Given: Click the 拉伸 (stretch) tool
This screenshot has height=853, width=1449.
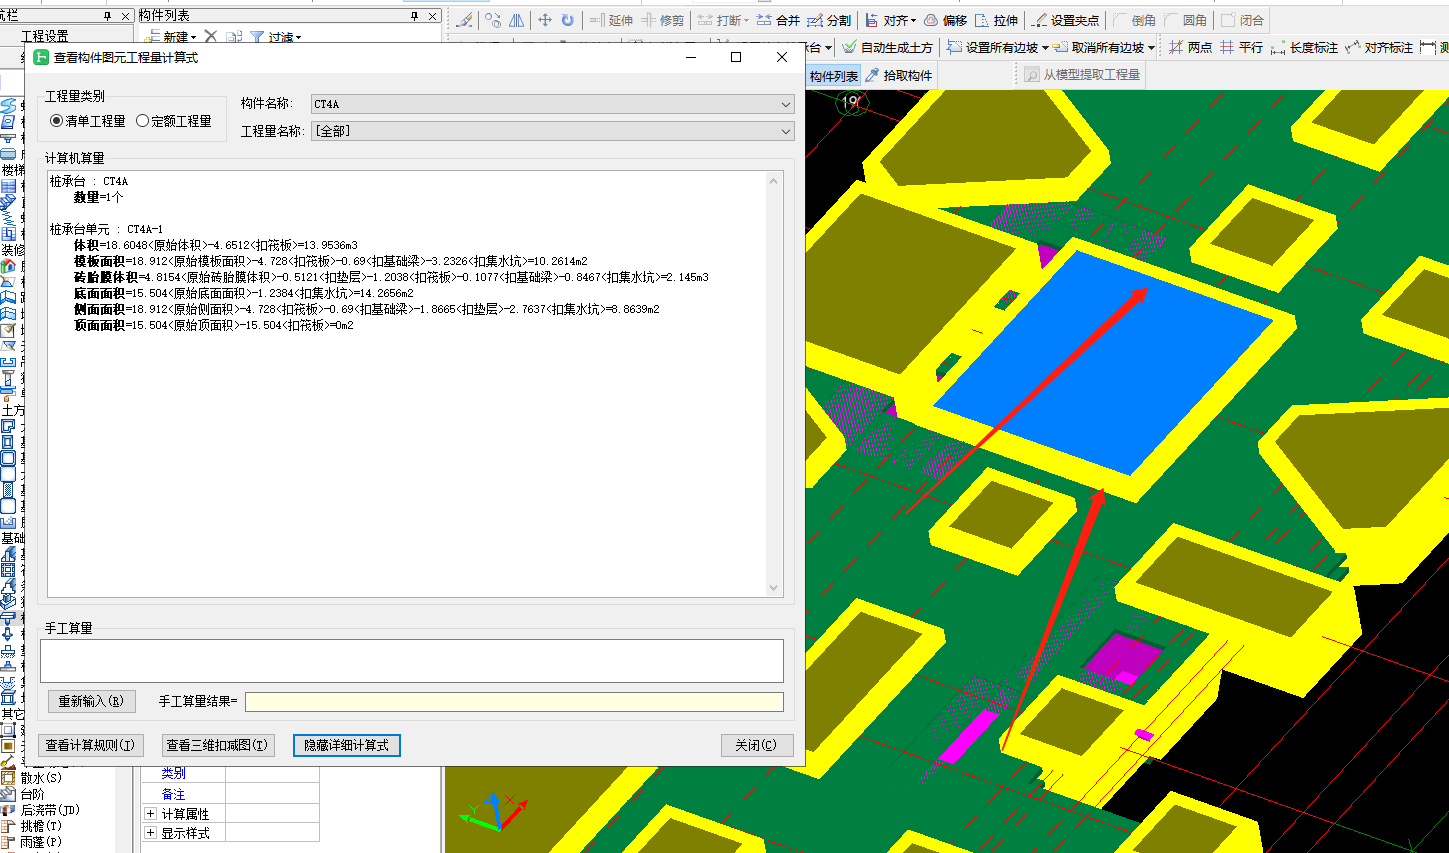Looking at the screenshot, I should (x=996, y=20).
